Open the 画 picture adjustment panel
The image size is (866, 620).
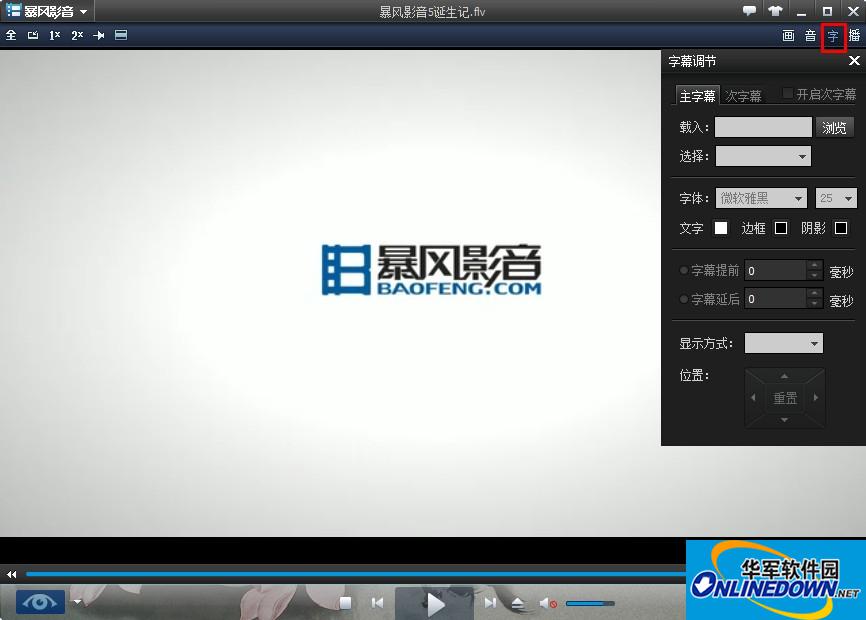click(788, 36)
